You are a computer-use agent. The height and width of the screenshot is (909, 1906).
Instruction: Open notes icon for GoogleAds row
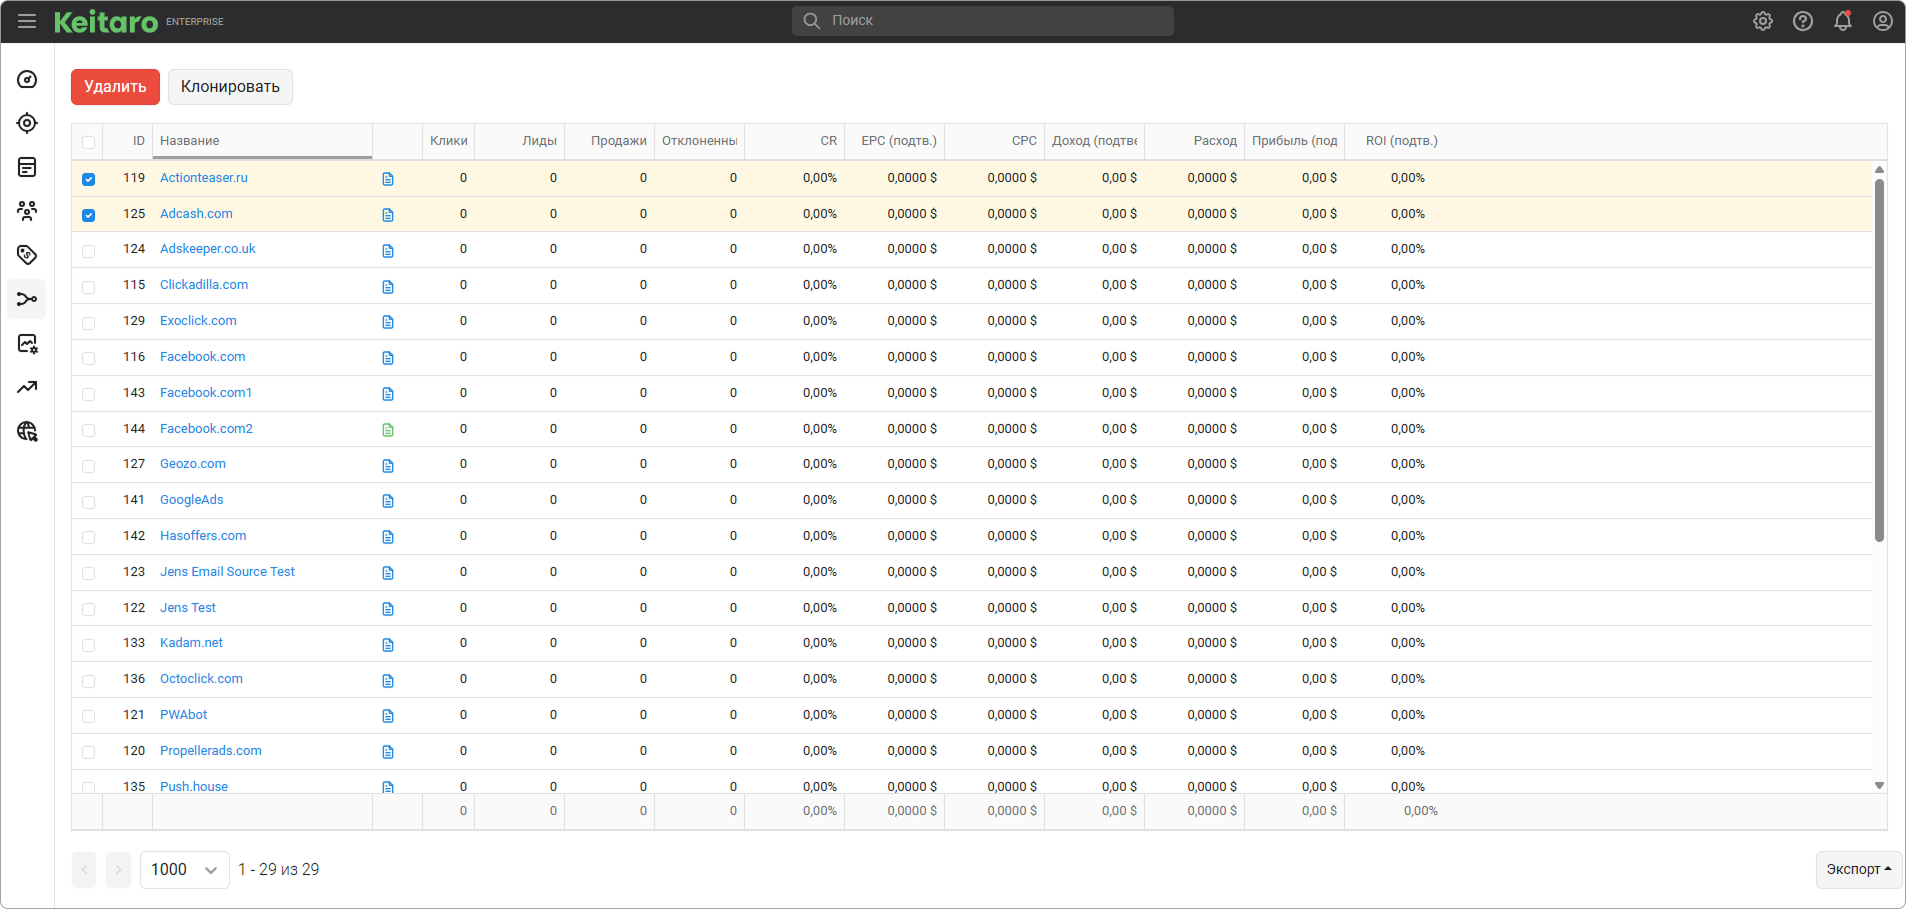[388, 501]
